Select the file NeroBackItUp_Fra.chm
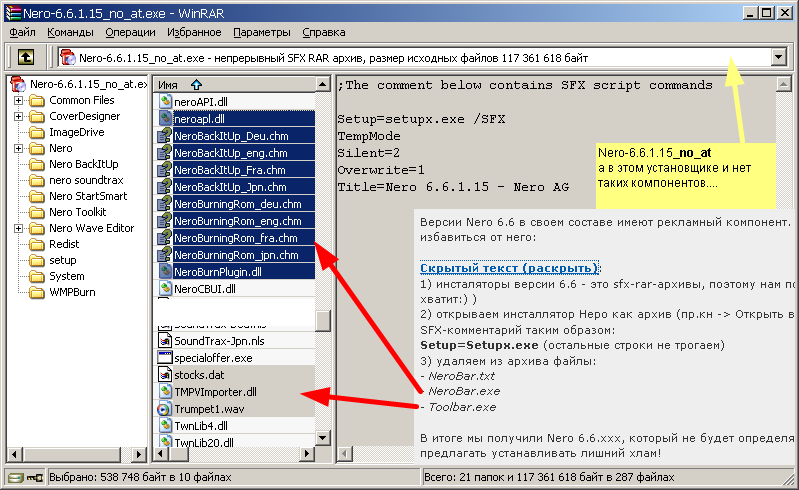799x490 pixels. click(x=229, y=170)
